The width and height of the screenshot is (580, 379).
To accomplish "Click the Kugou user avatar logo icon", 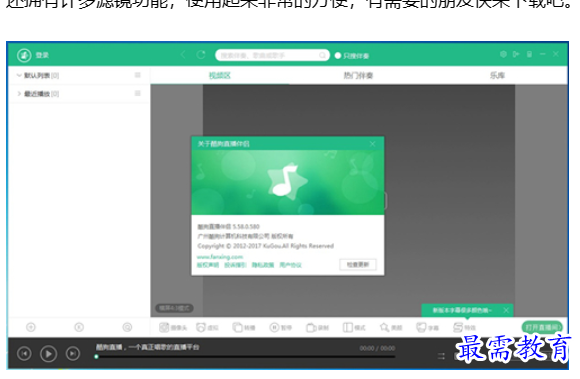I will [x=24, y=55].
